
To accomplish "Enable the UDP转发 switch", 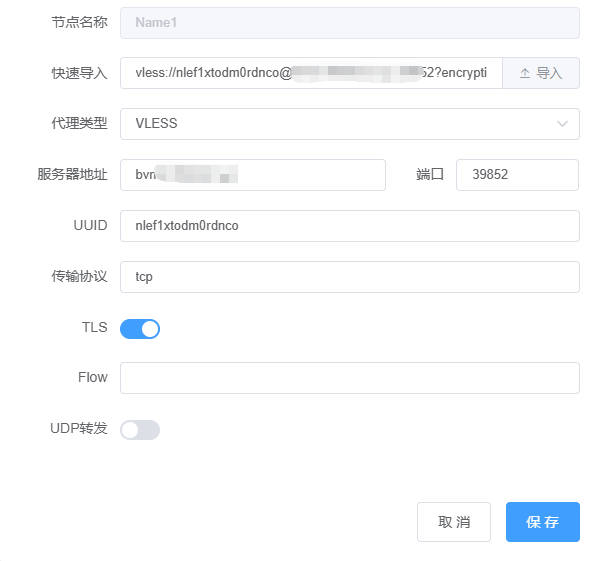I will click(x=140, y=430).
